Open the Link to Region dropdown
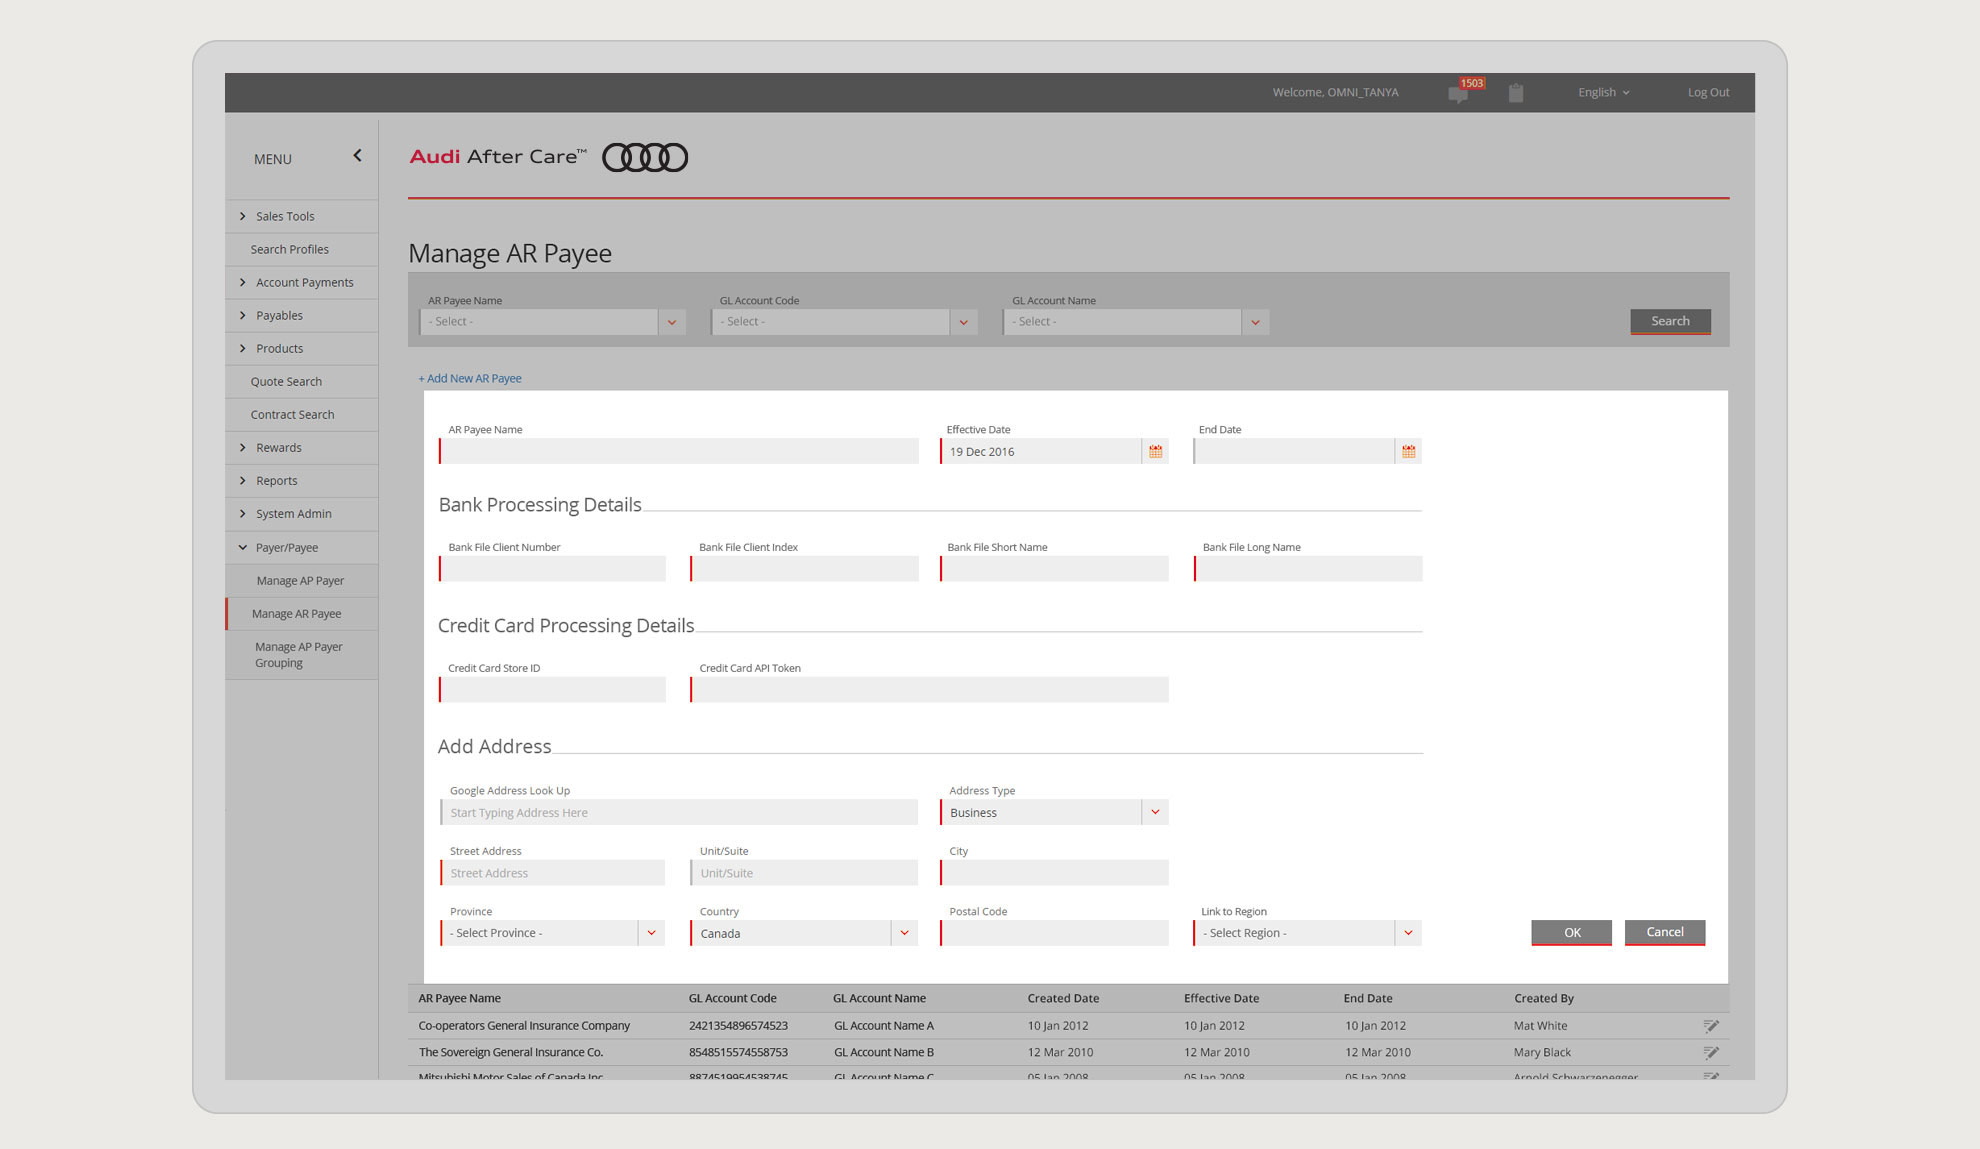 pos(1307,933)
